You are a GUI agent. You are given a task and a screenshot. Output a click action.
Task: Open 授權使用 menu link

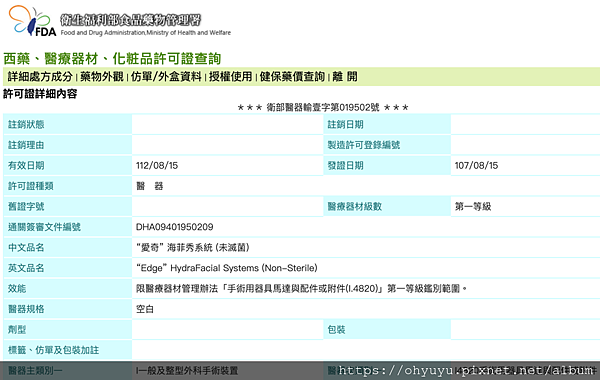(230, 77)
